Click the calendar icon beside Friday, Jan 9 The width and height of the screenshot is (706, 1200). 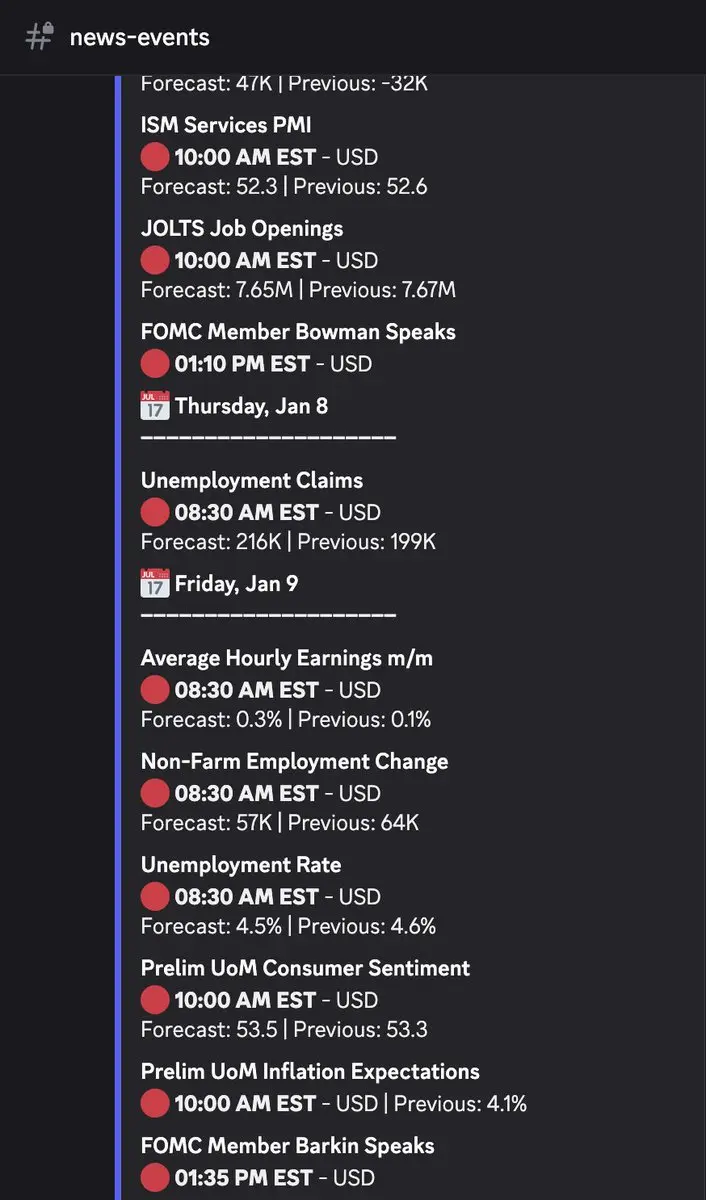pyautogui.click(x=155, y=583)
